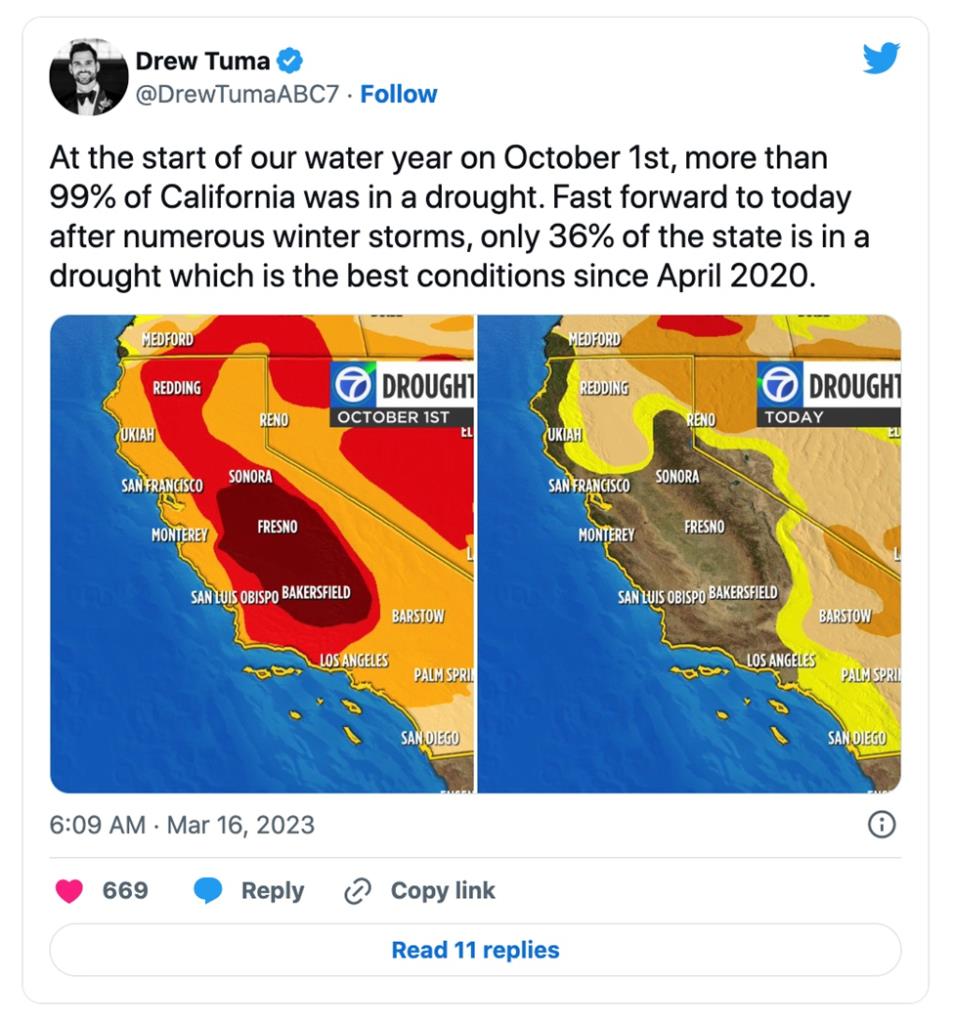Viewport: 953px width, 1024px height.
Task: Click the Drew Tuma display name
Action: click(x=202, y=61)
